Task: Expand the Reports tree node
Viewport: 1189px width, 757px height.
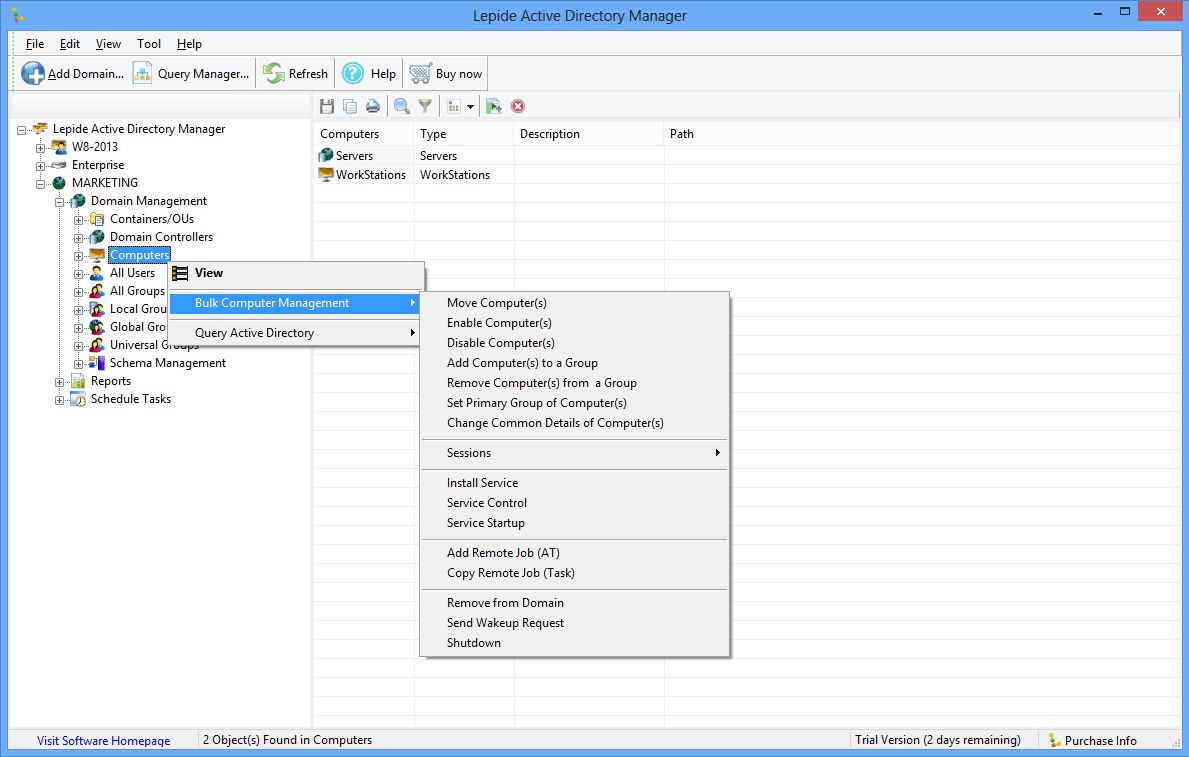Action: (60, 381)
